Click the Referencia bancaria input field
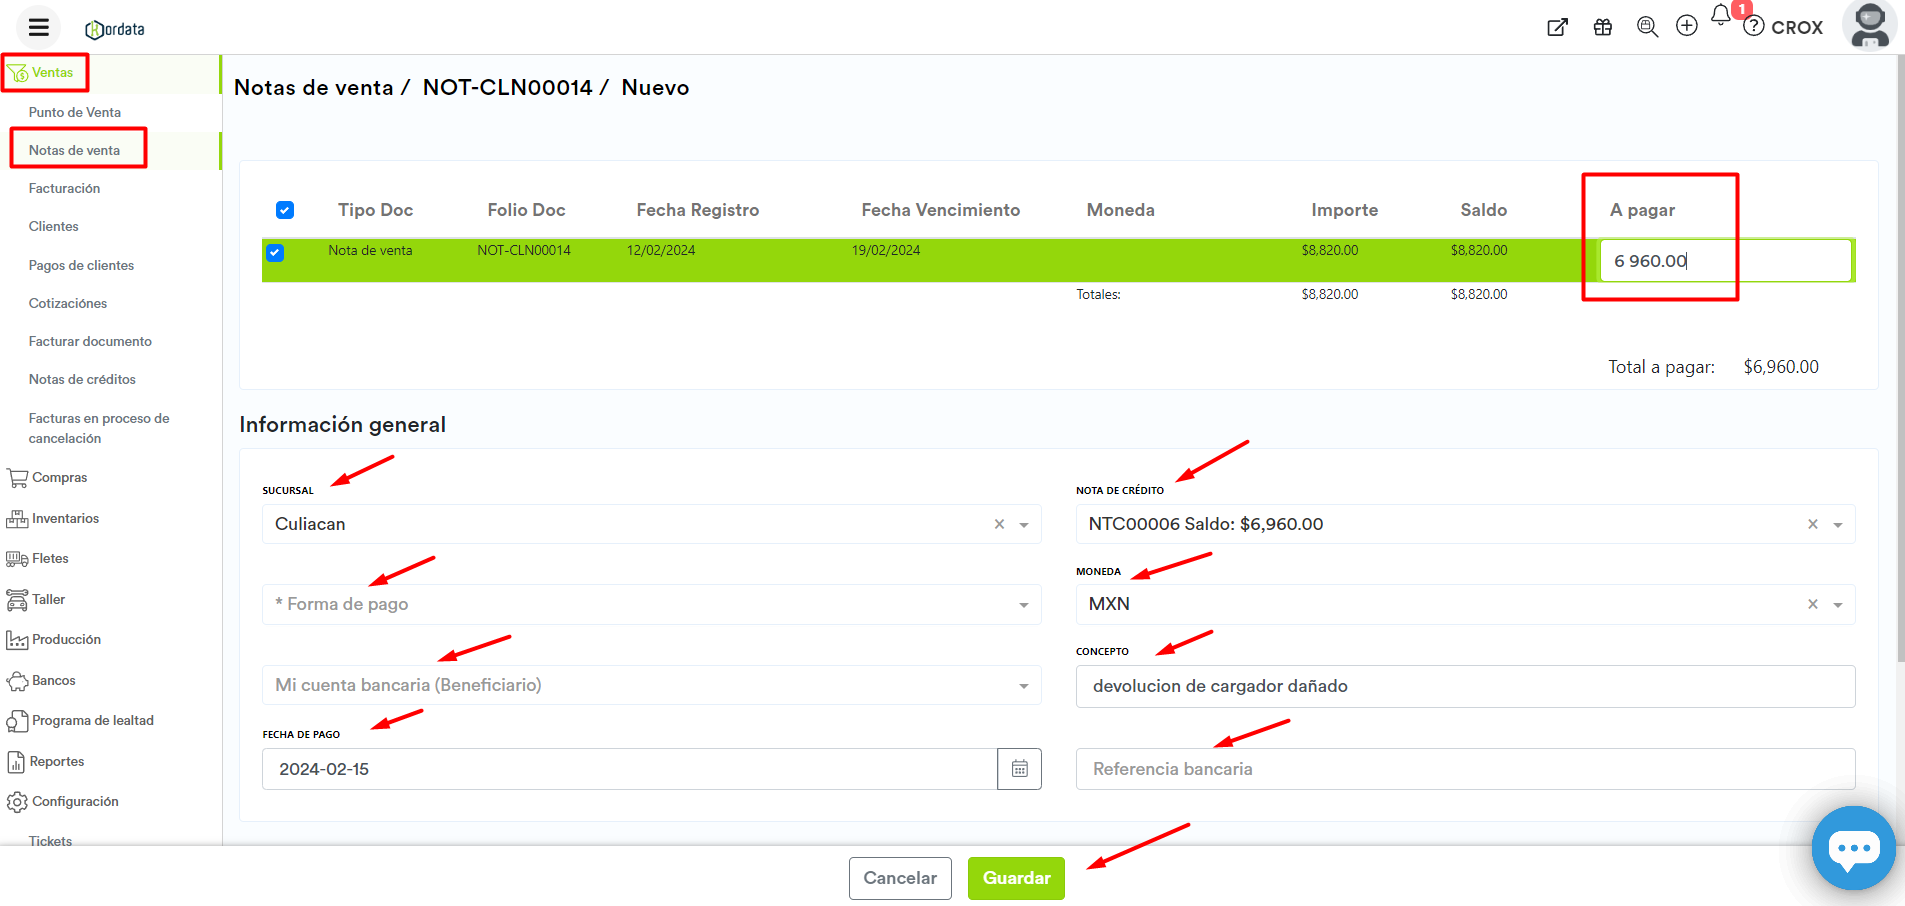The image size is (1905, 906). click(x=1465, y=769)
